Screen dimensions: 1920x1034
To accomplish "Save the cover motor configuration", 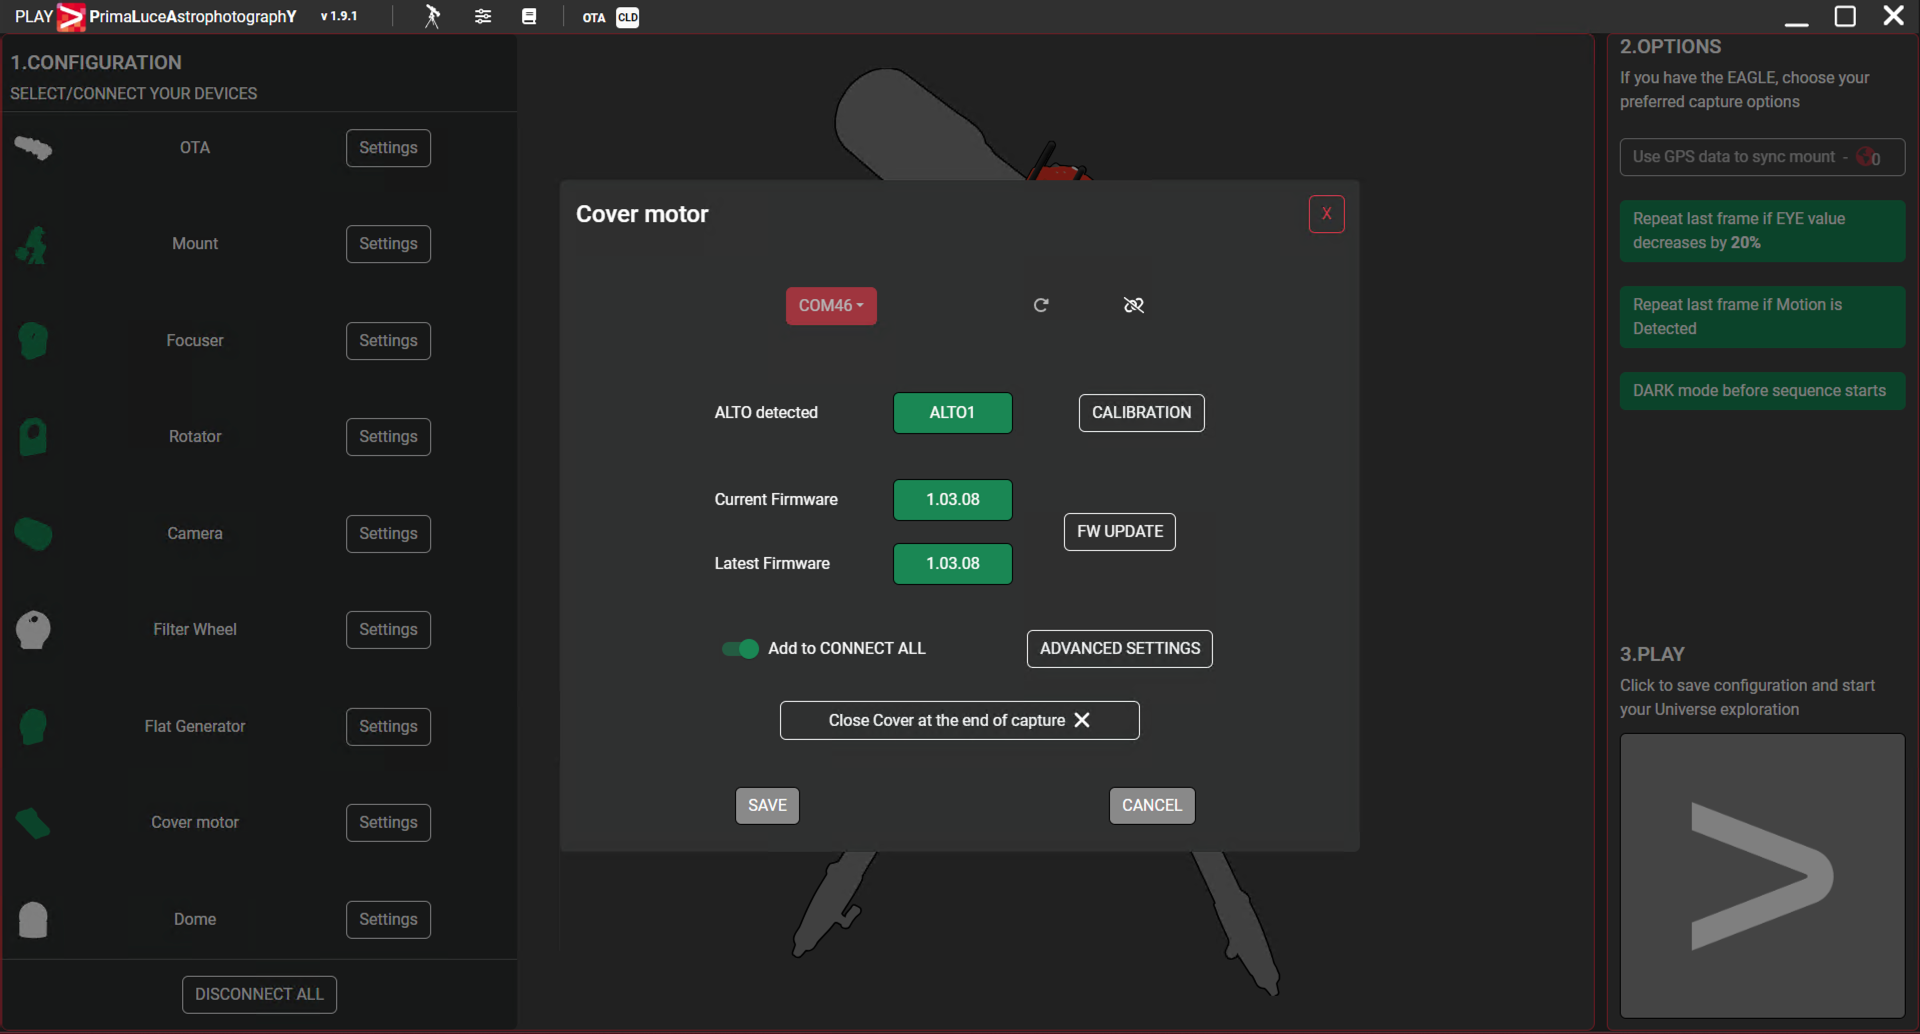I will [x=767, y=806].
